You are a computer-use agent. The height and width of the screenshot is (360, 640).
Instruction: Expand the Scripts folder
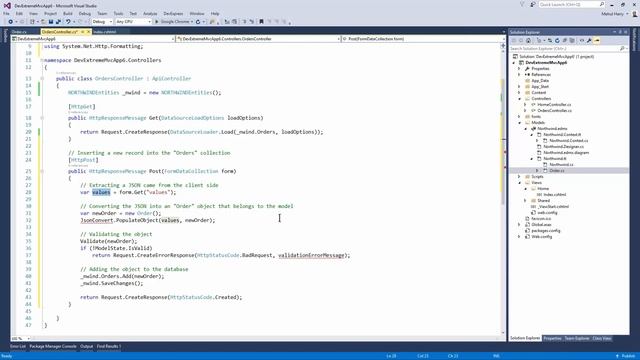pos(520,177)
